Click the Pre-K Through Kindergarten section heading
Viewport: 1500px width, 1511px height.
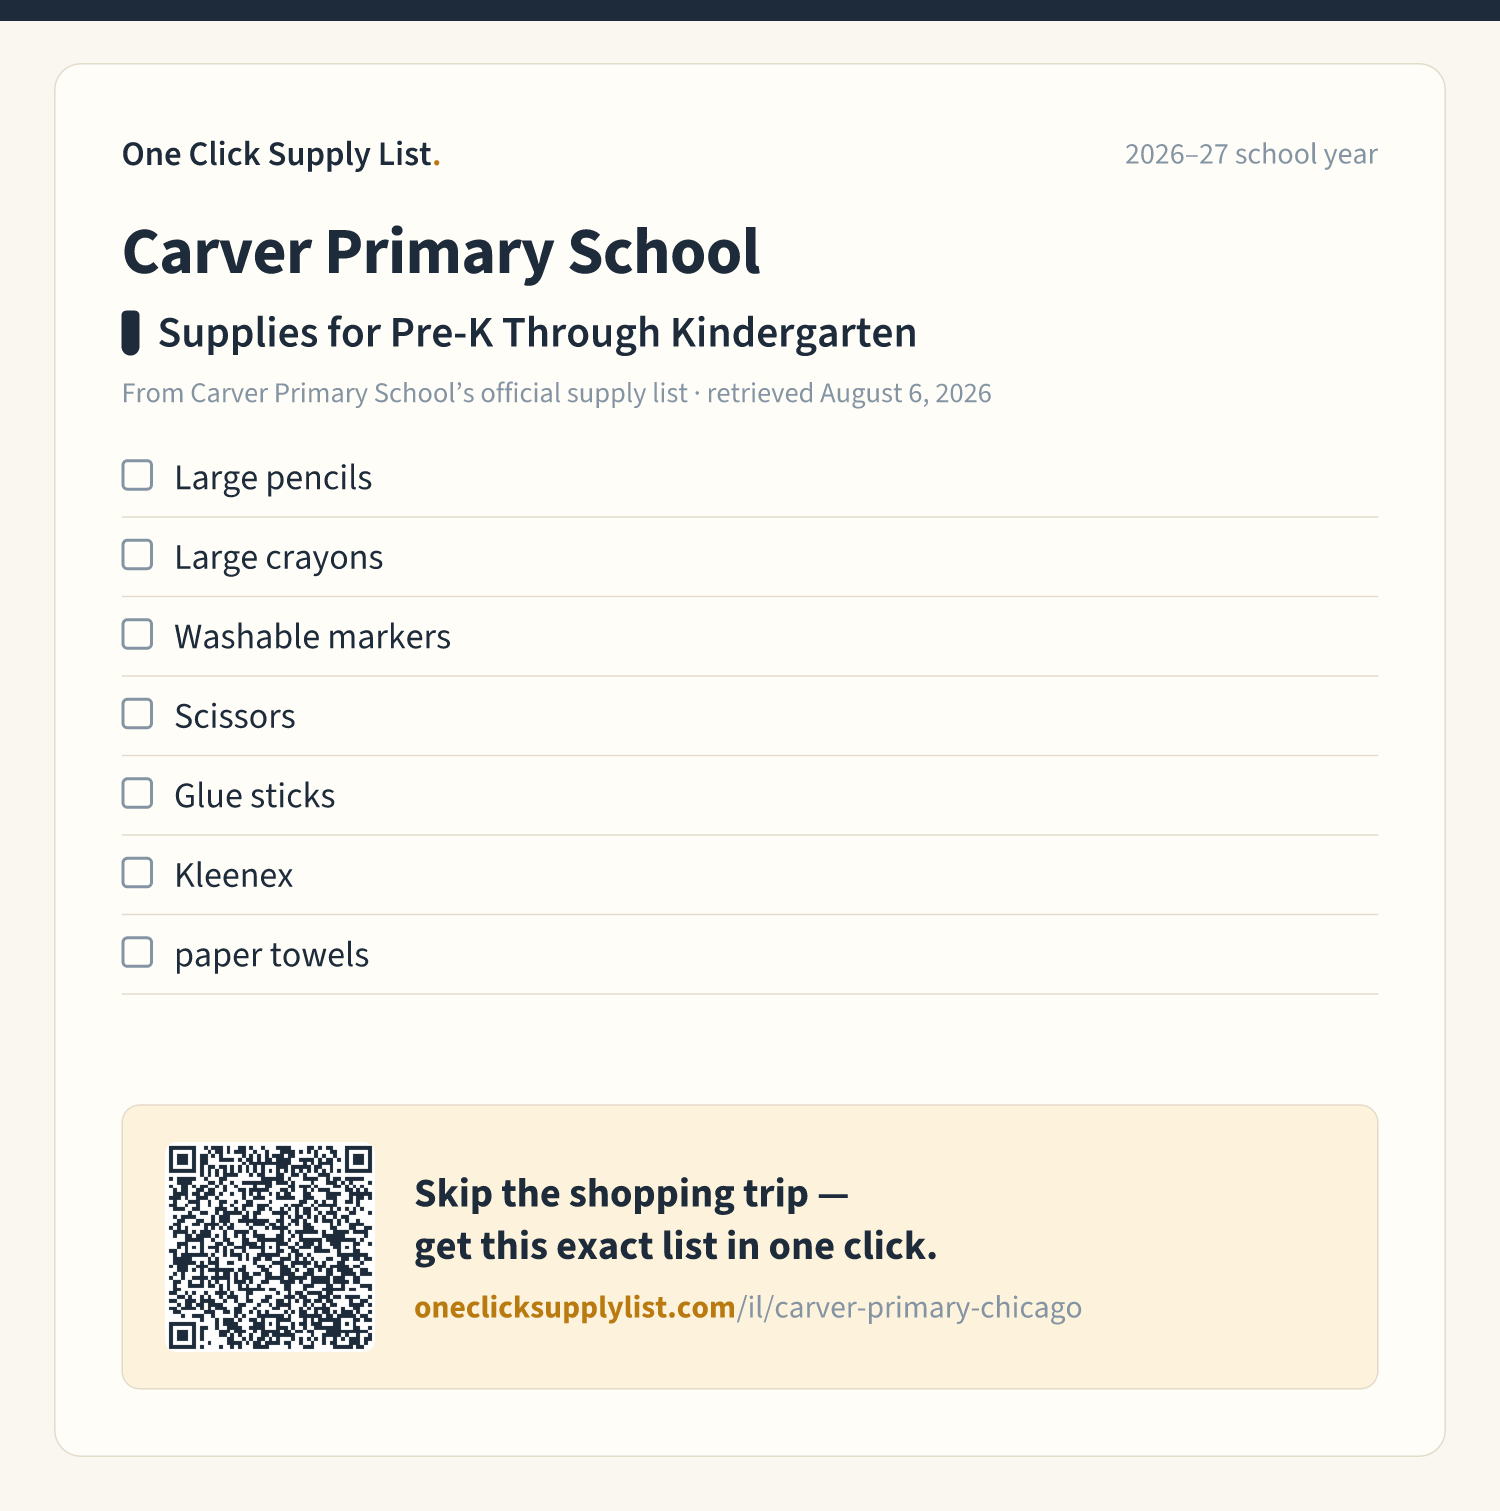tap(537, 333)
